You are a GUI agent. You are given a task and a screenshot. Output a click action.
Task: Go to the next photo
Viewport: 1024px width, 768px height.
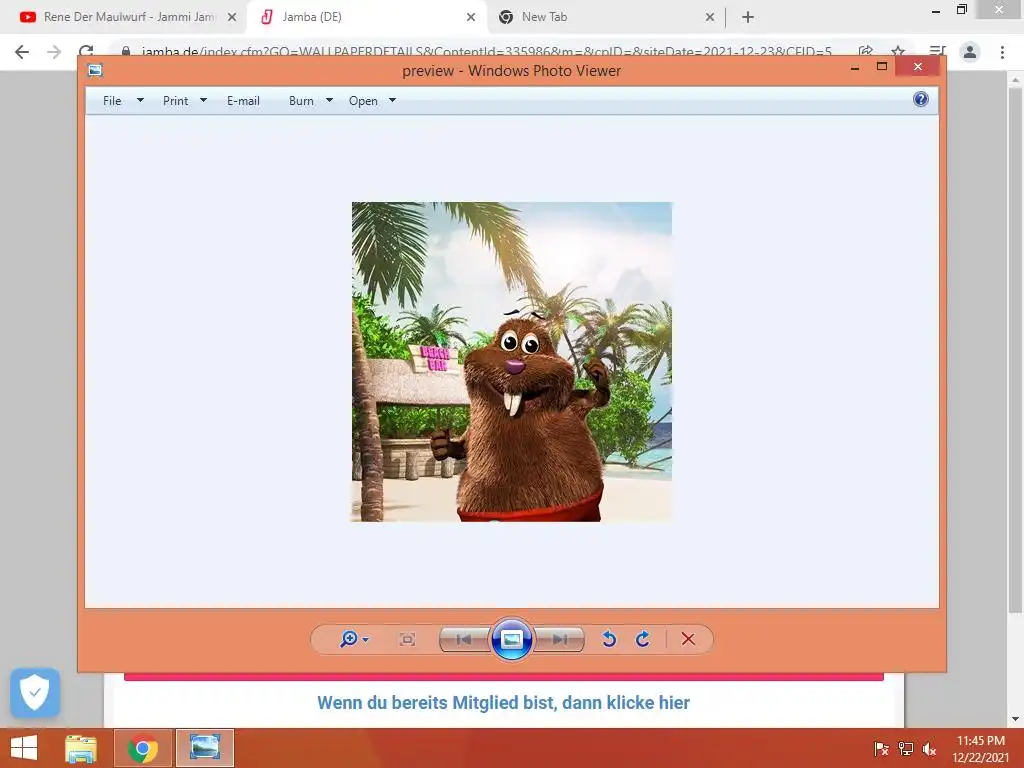click(560, 639)
